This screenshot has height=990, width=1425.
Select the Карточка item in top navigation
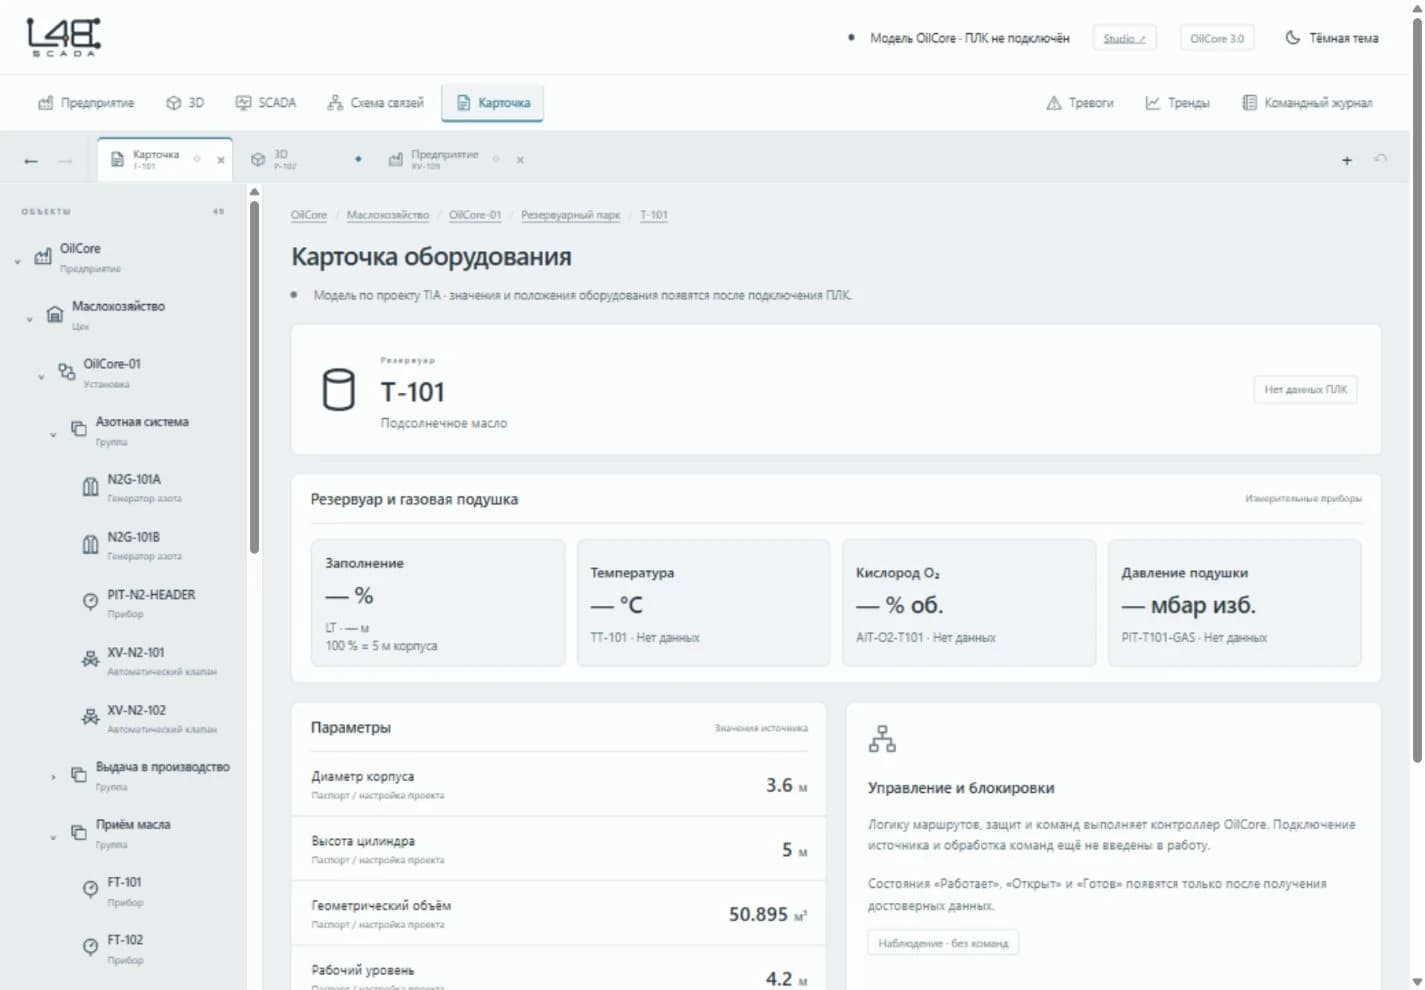(492, 103)
